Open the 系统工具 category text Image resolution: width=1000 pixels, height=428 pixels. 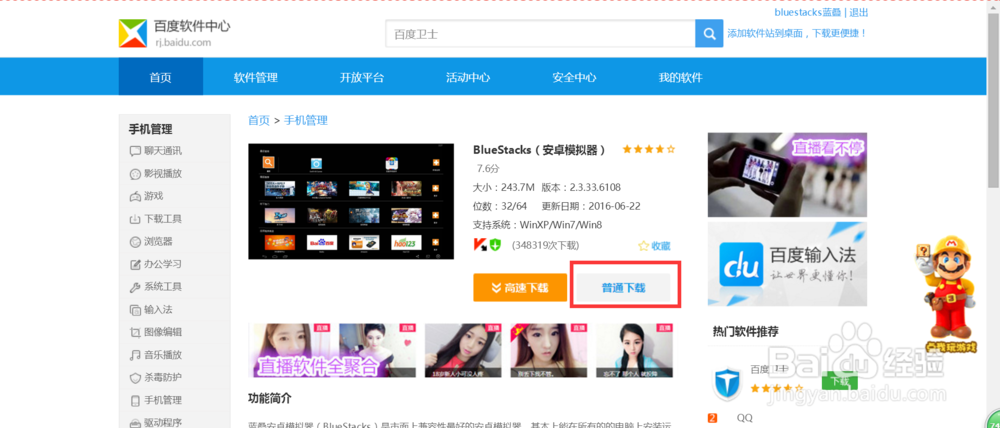(x=163, y=286)
